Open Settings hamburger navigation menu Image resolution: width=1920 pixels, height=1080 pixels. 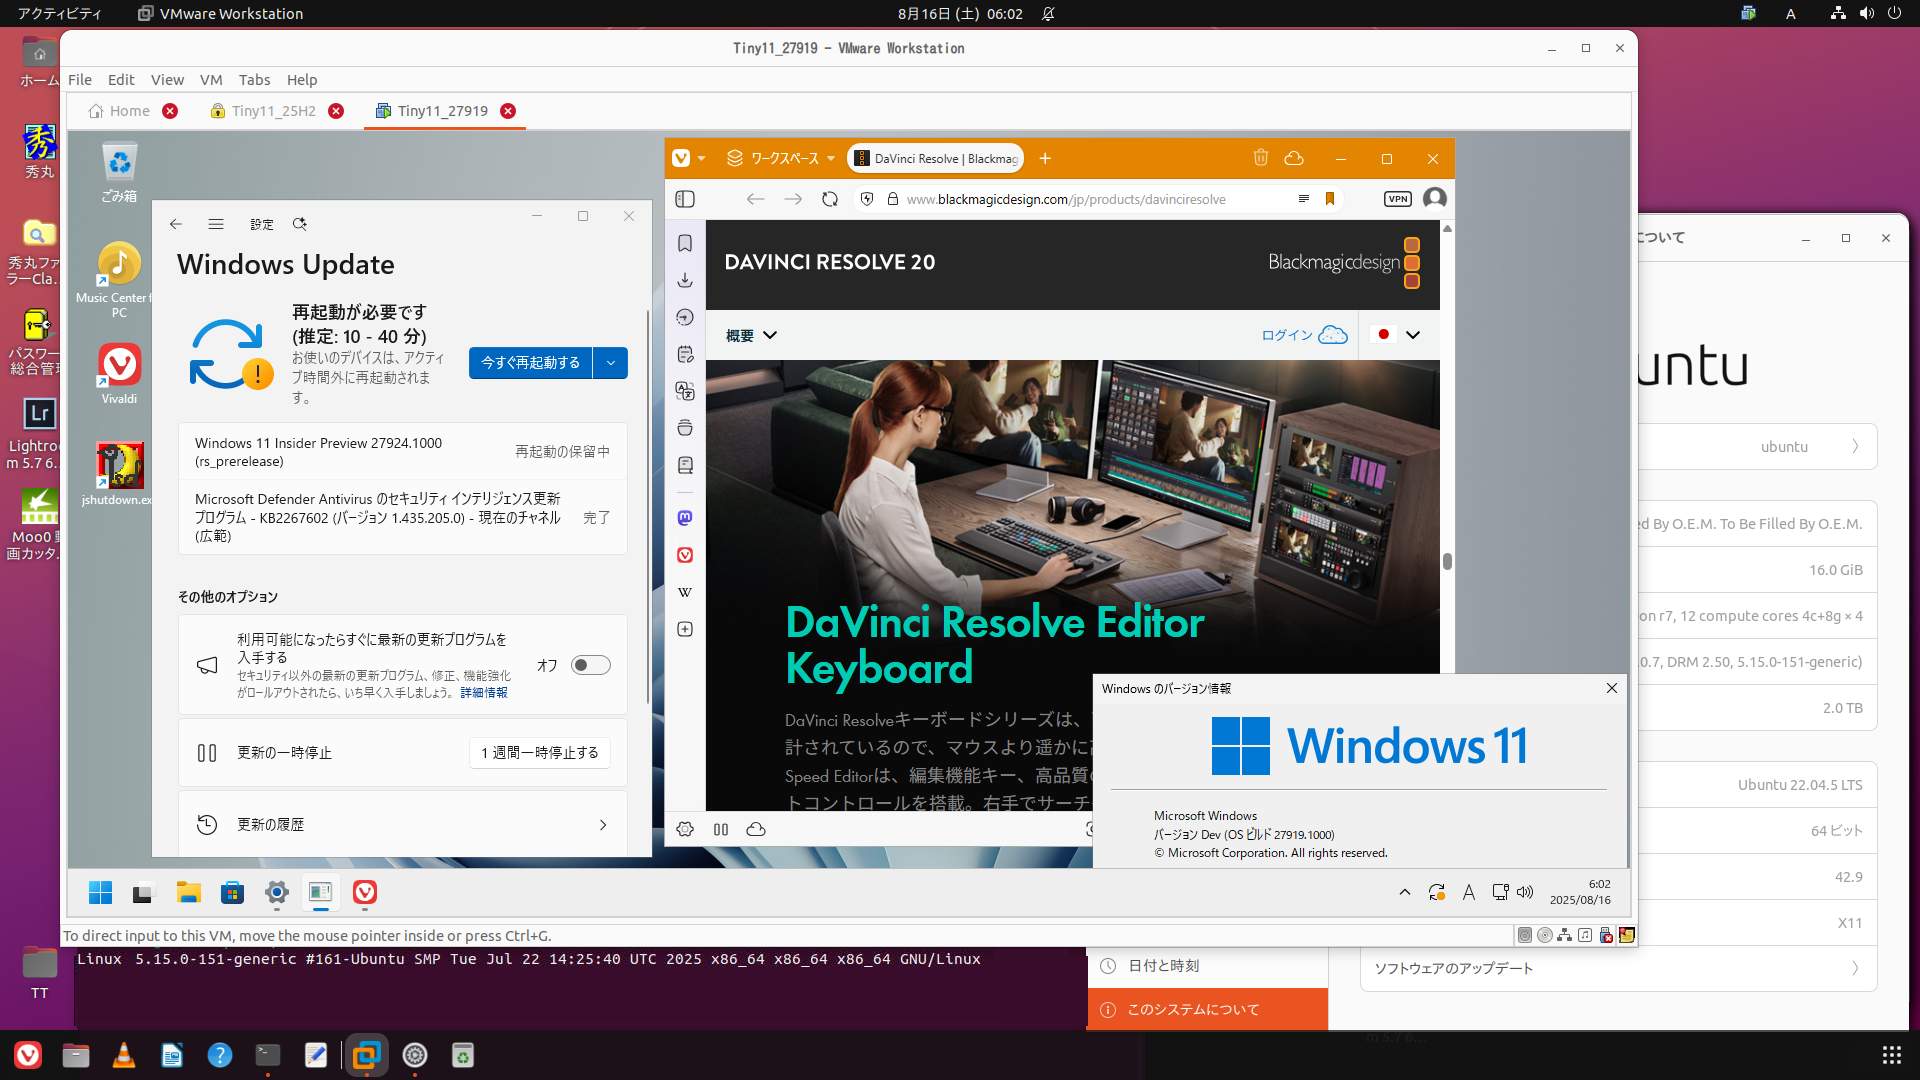point(216,224)
